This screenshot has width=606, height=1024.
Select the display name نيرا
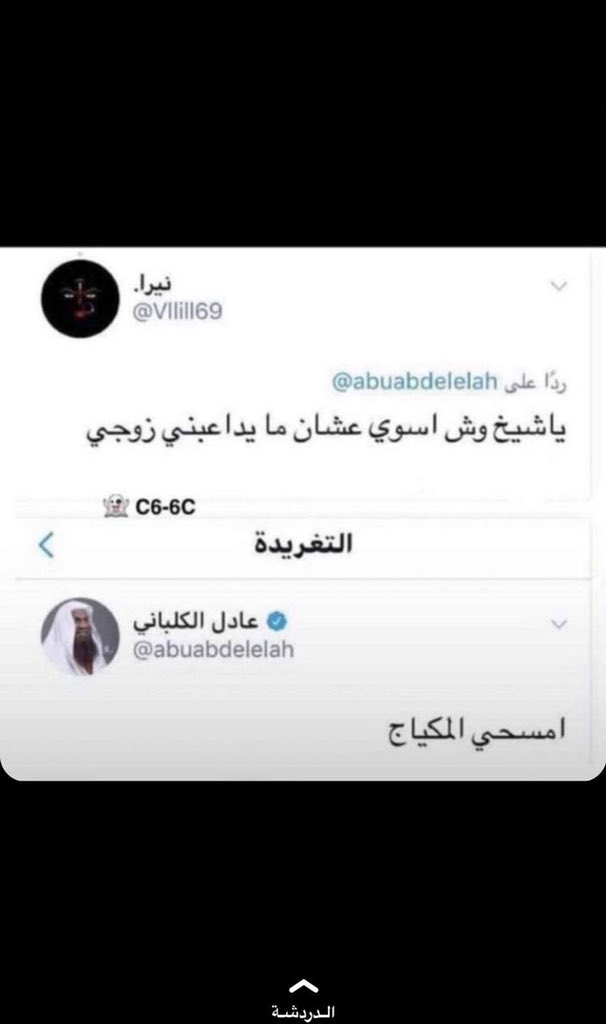coord(153,285)
